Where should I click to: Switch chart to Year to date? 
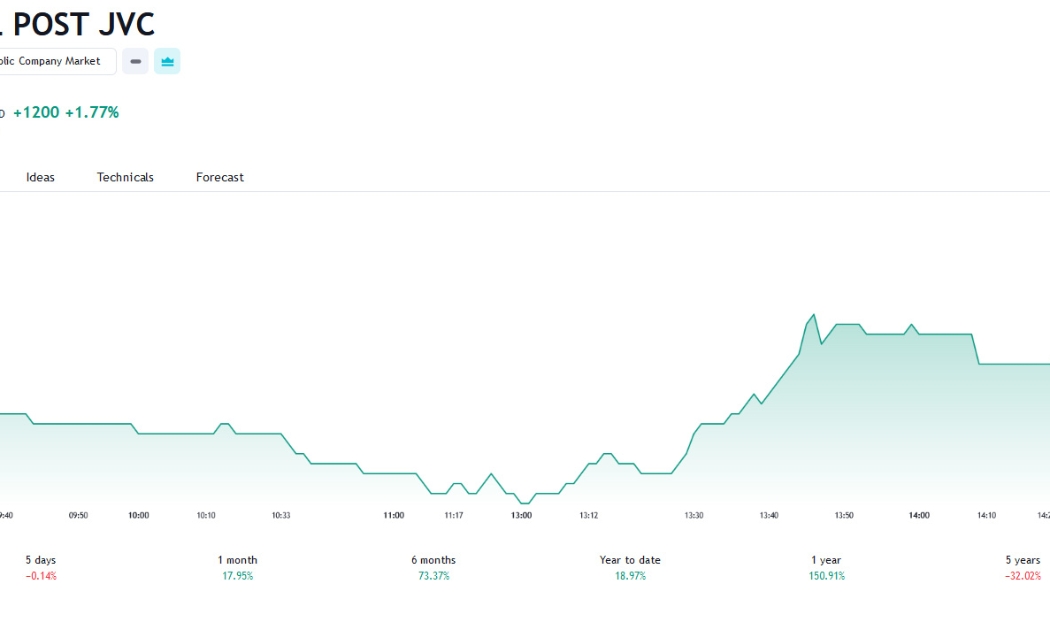pos(629,567)
